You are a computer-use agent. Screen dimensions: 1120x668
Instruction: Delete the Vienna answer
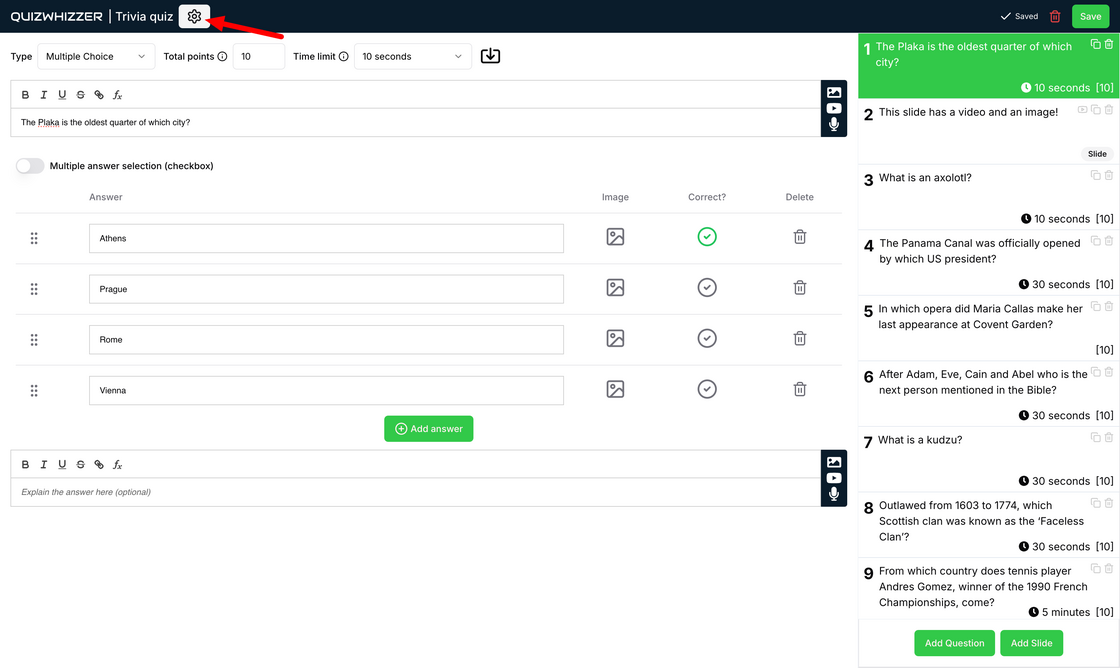coord(799,389)
